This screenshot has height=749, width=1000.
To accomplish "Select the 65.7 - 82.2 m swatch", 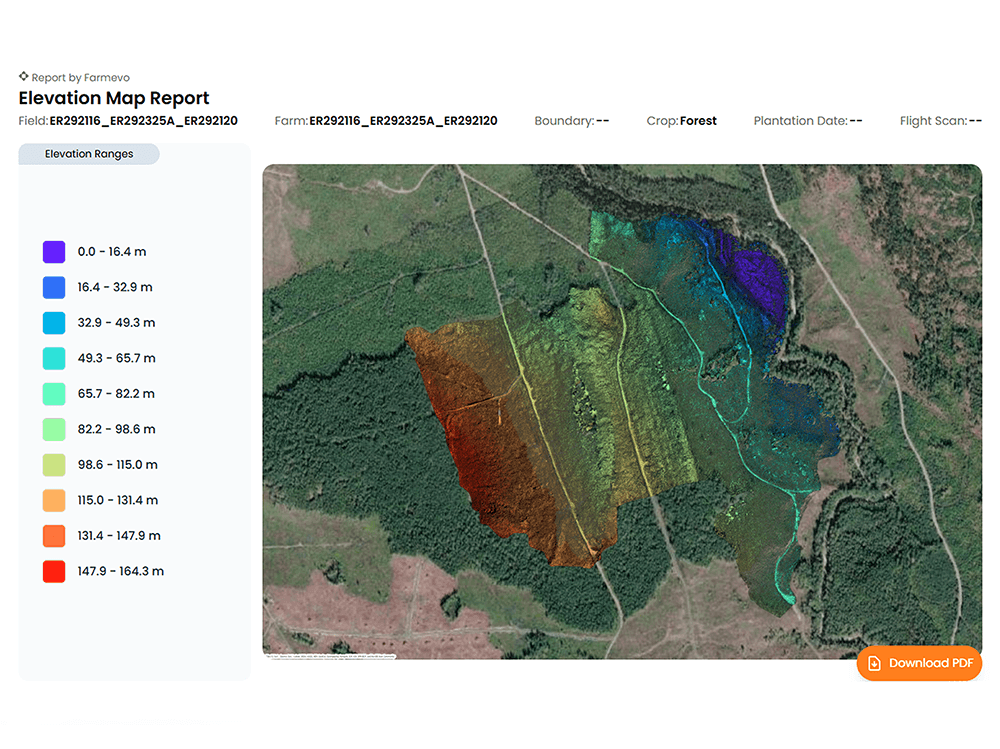I will click(x=54, y=394).
